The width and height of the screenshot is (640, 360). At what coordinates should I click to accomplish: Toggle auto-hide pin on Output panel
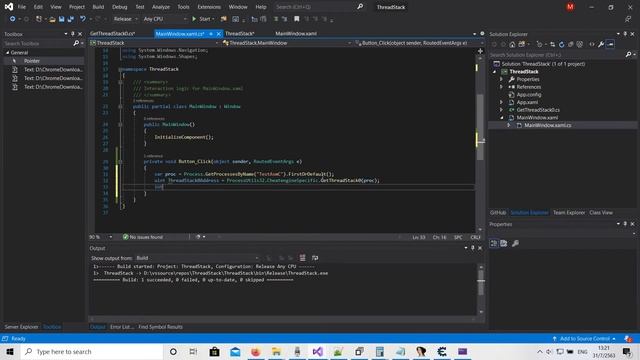(x=473, y=248)
